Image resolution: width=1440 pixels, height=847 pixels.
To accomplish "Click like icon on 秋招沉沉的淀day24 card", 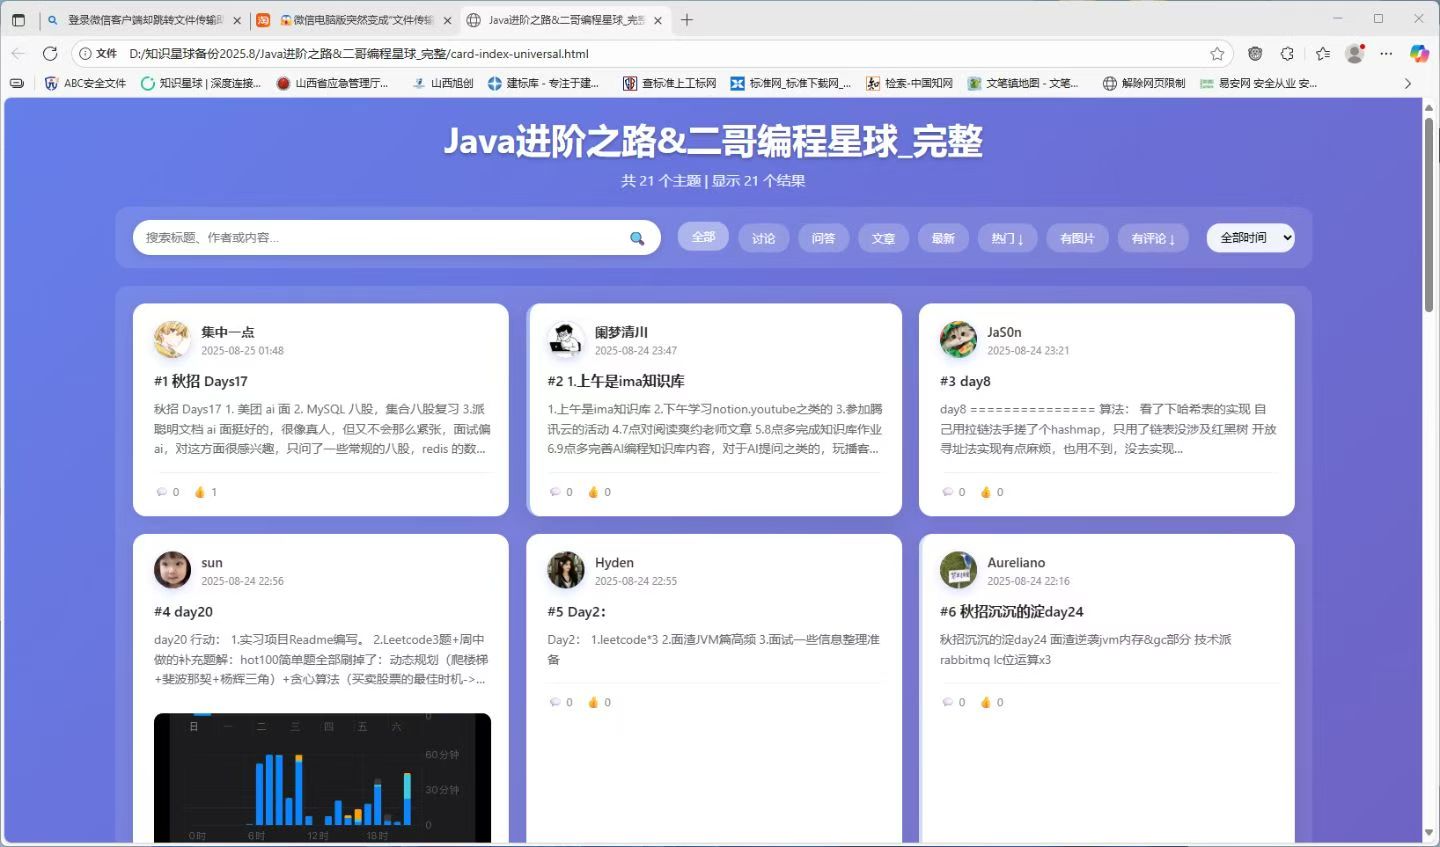I will (x=986, y=702).
